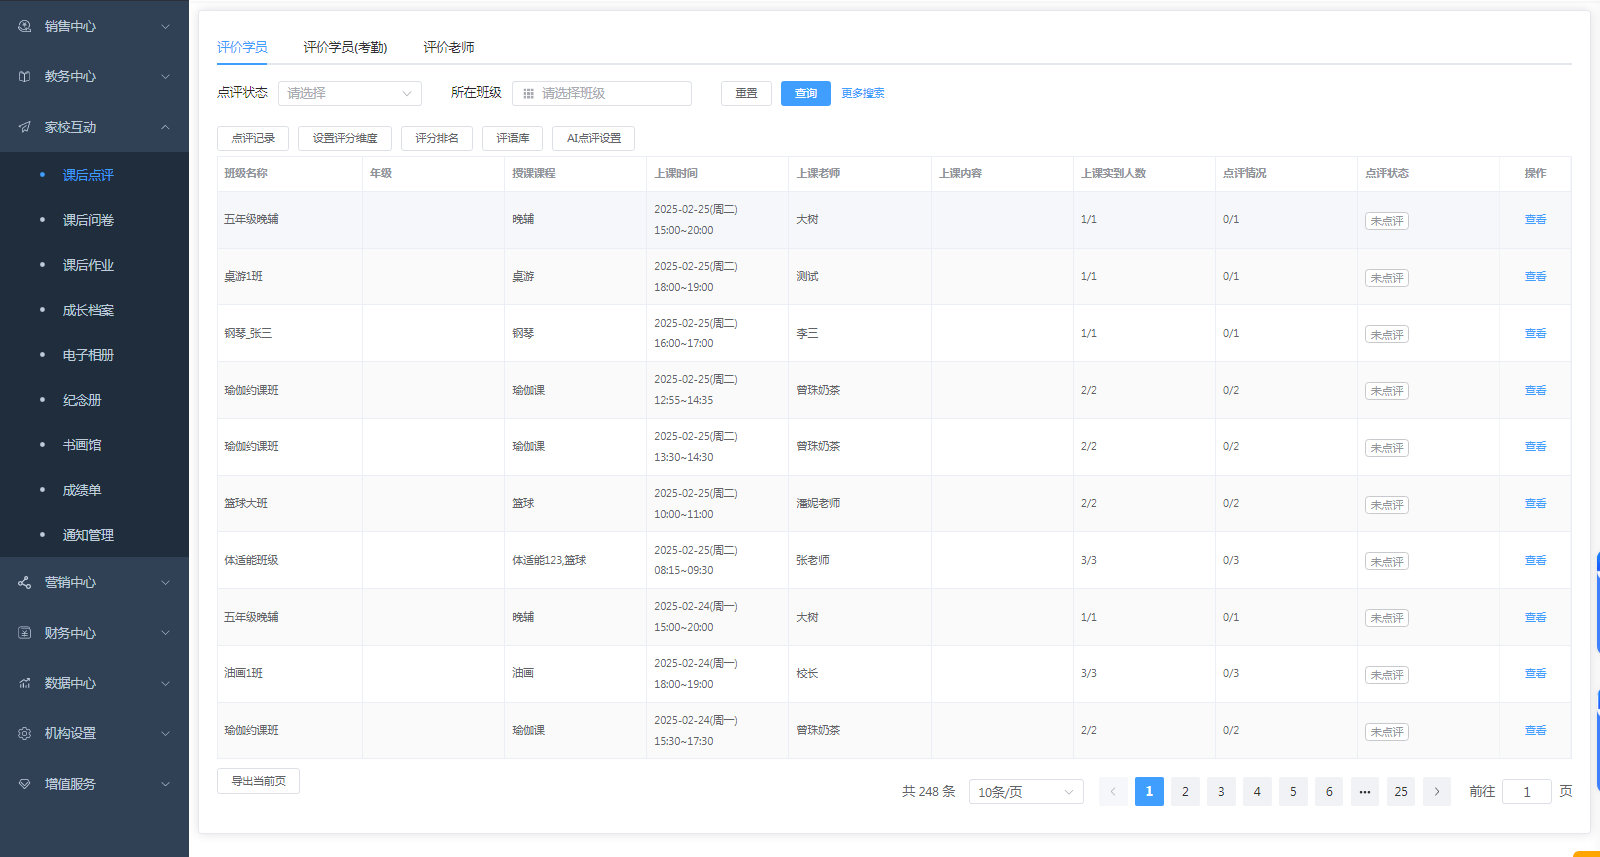Go to page 25

1401,791
